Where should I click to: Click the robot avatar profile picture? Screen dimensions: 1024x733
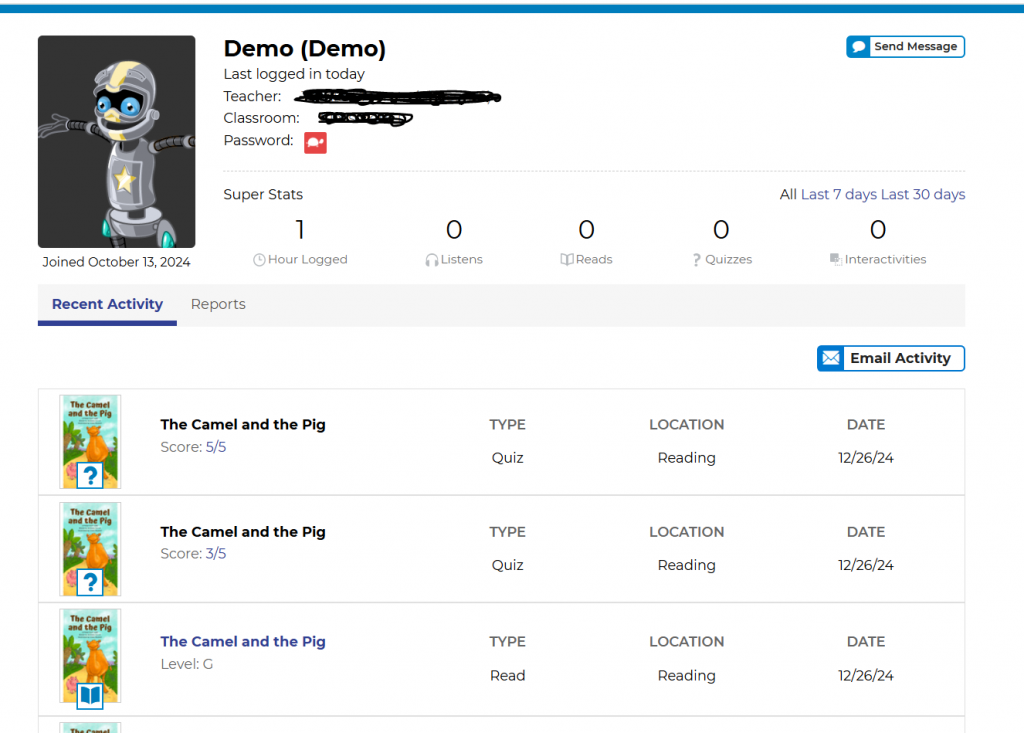click(x=116, y=142)
